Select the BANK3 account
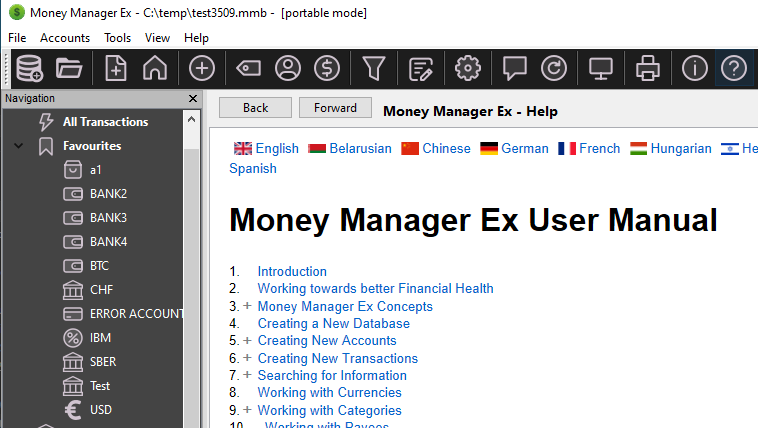758x428 pixels. click(x=108, y=218)
